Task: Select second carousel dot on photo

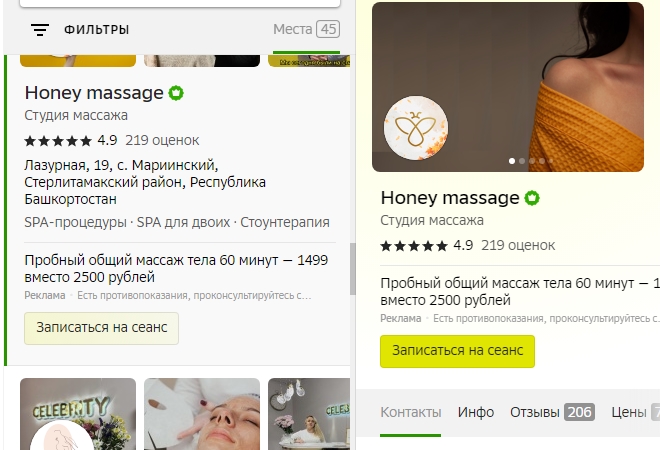Action: tap(522, 161)
